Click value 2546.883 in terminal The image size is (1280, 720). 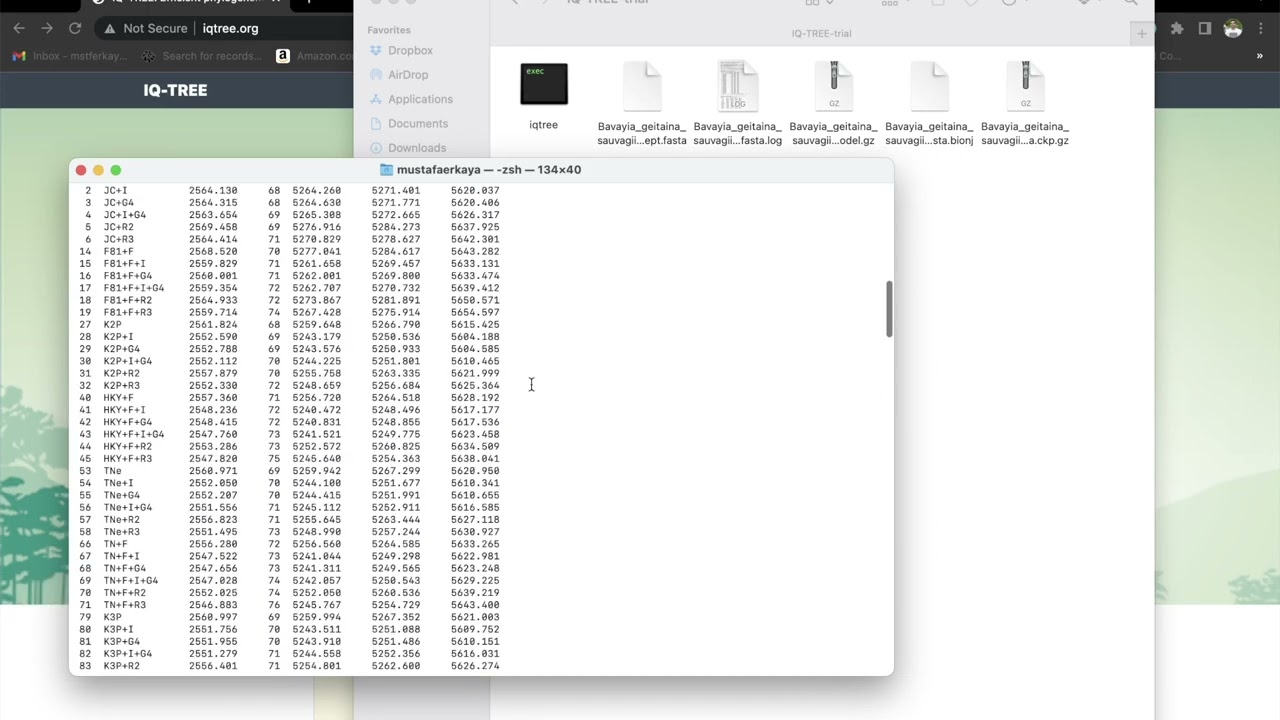pyautogui.click(x=213, y=605)
